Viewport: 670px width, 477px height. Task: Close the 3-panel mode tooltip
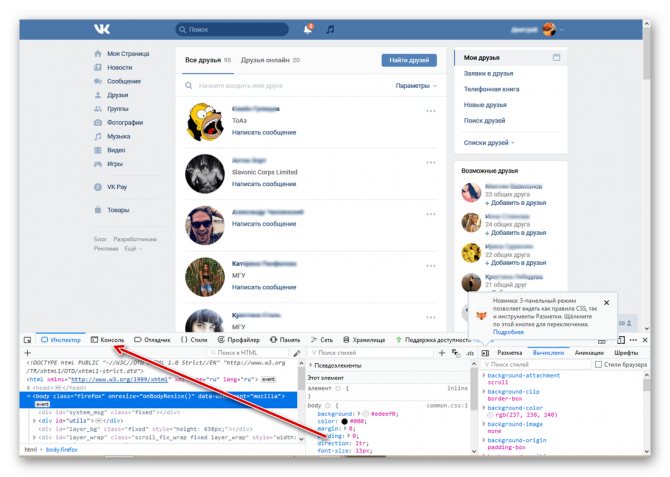point(606,303)
